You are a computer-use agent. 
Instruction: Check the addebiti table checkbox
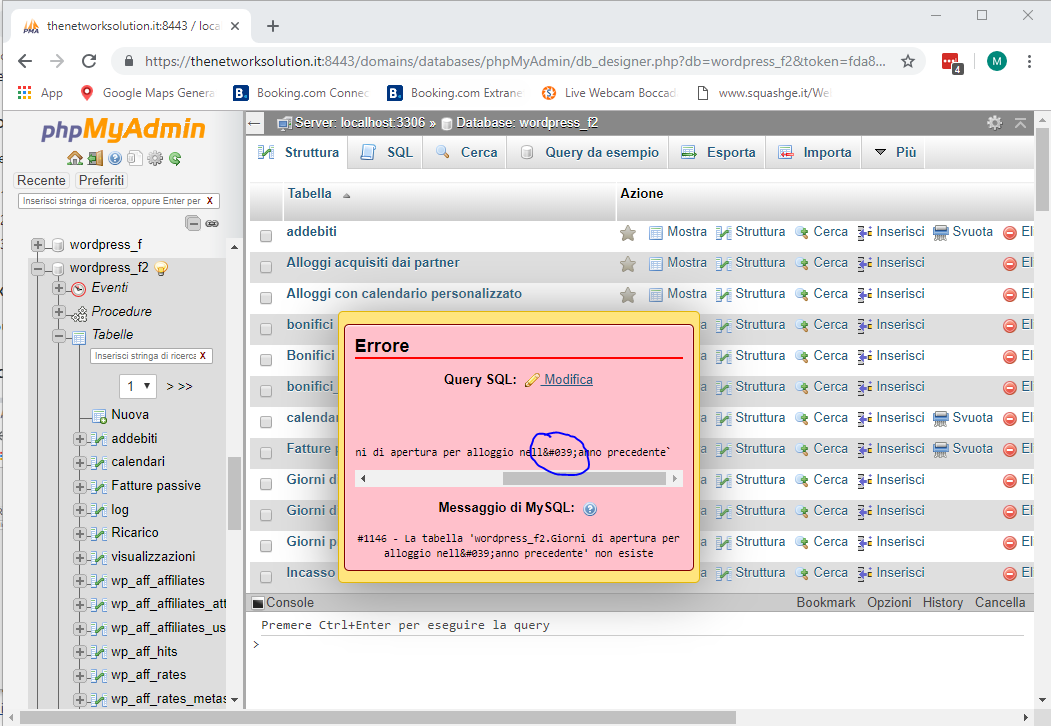(266, 236)
